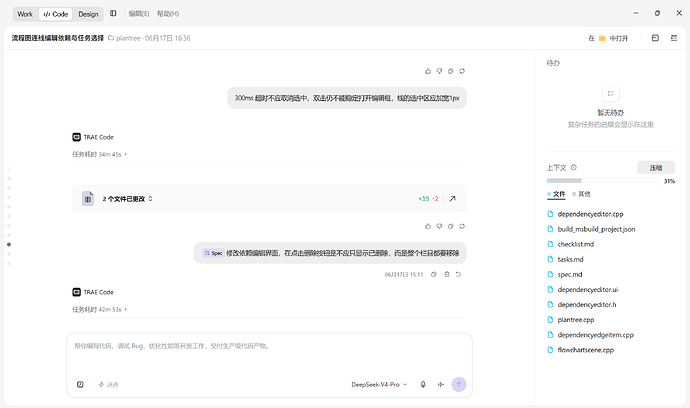Click the regenerate icon on the top response
The width and height of the screenshot is (690, 408).
point(462,71)
